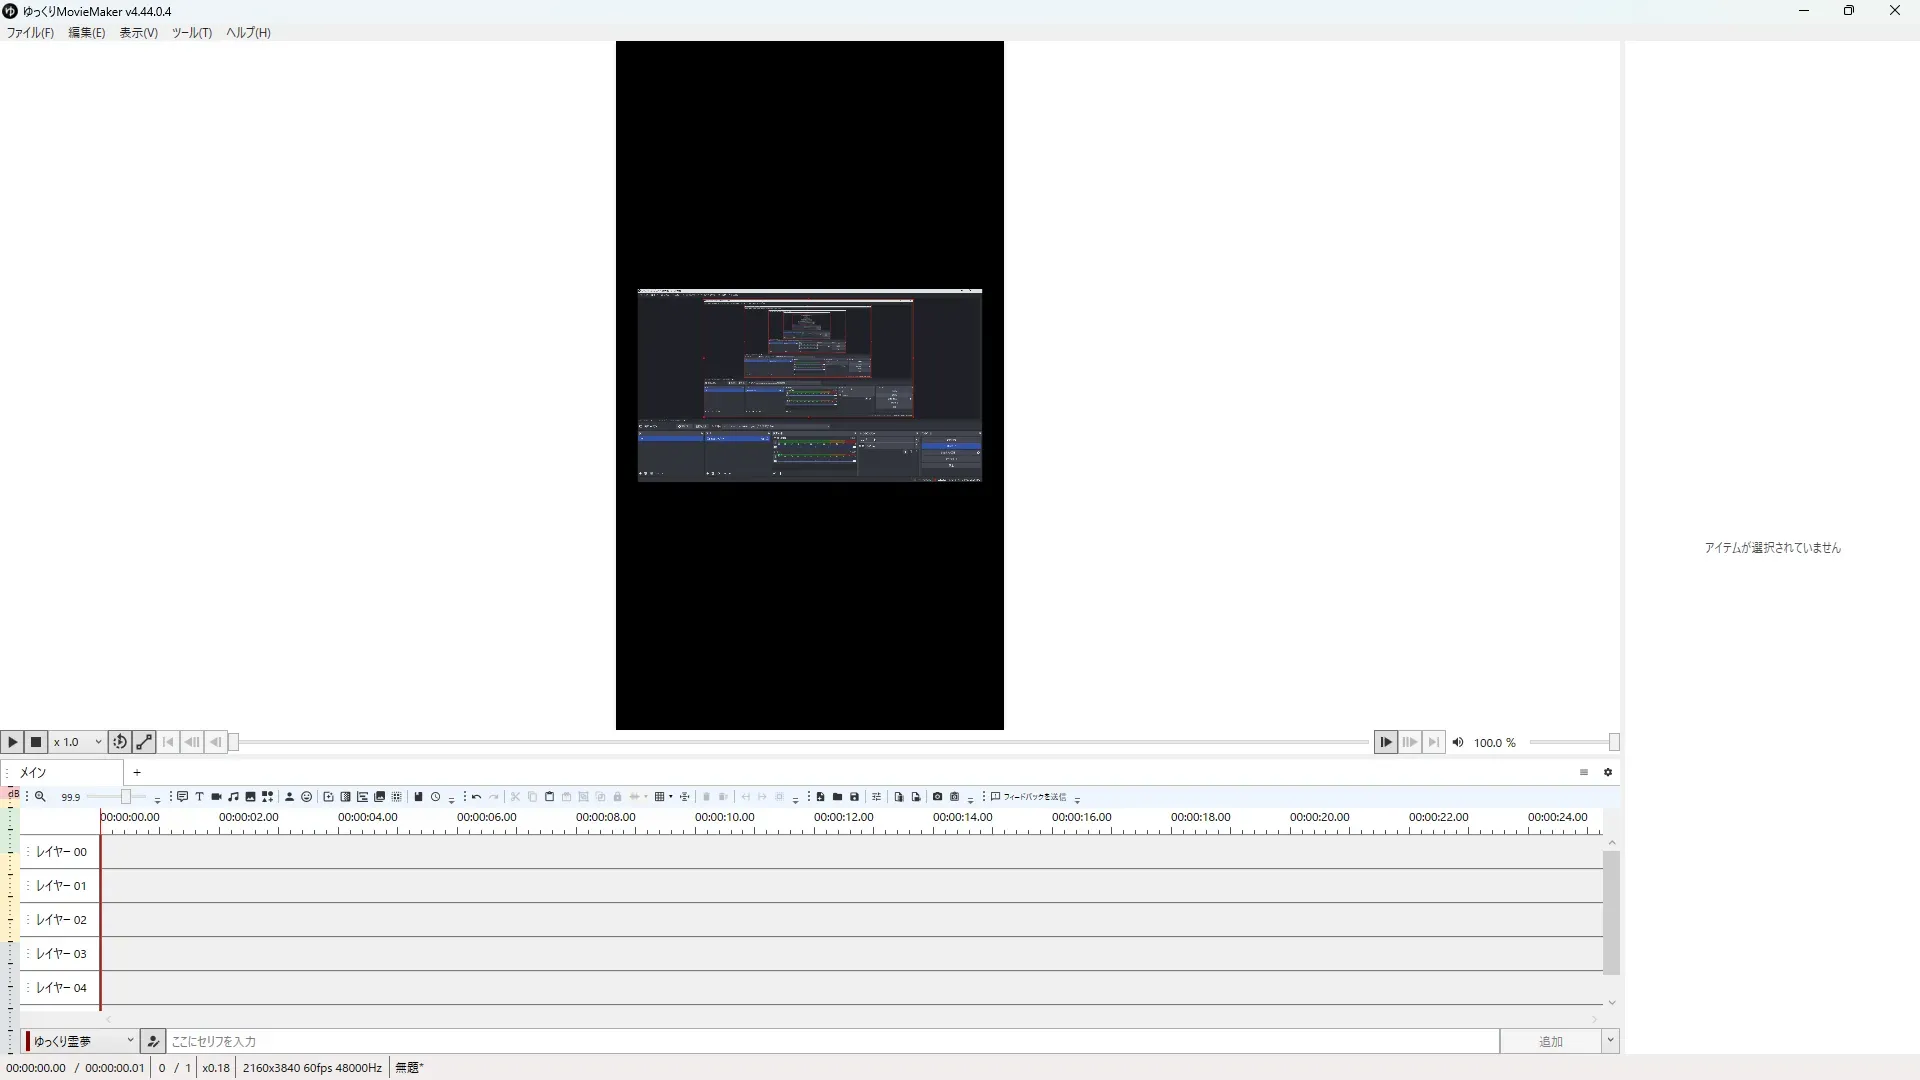Open the ツール(T) menu
The image size is (1920, 1080).
pos(191,33)
